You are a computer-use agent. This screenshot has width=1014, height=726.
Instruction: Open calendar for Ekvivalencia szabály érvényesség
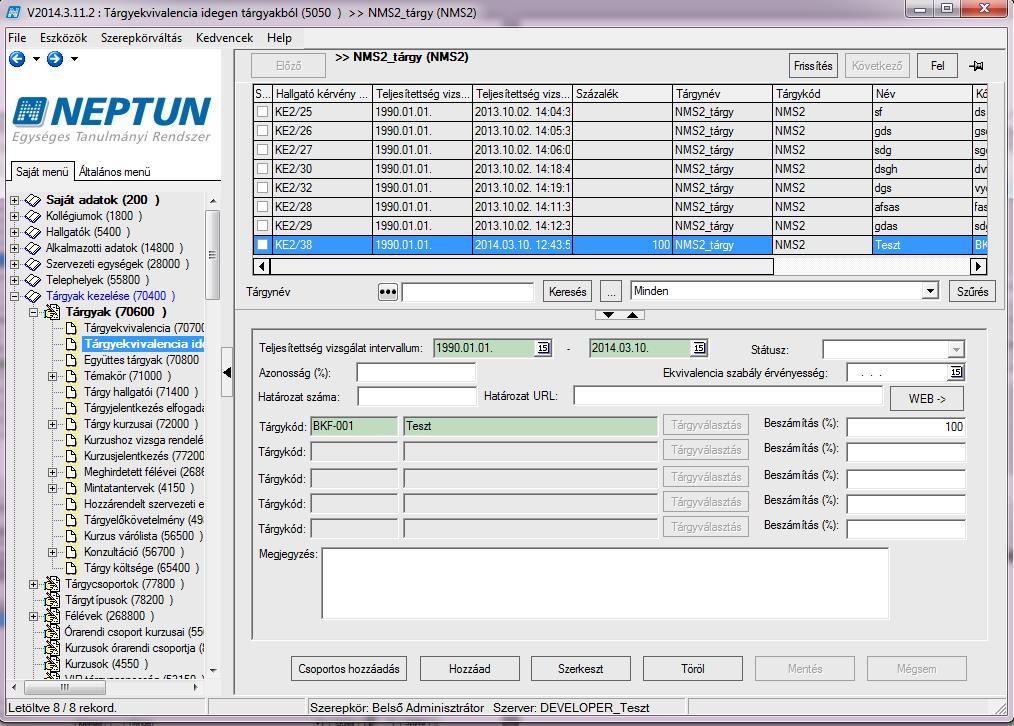956,372
